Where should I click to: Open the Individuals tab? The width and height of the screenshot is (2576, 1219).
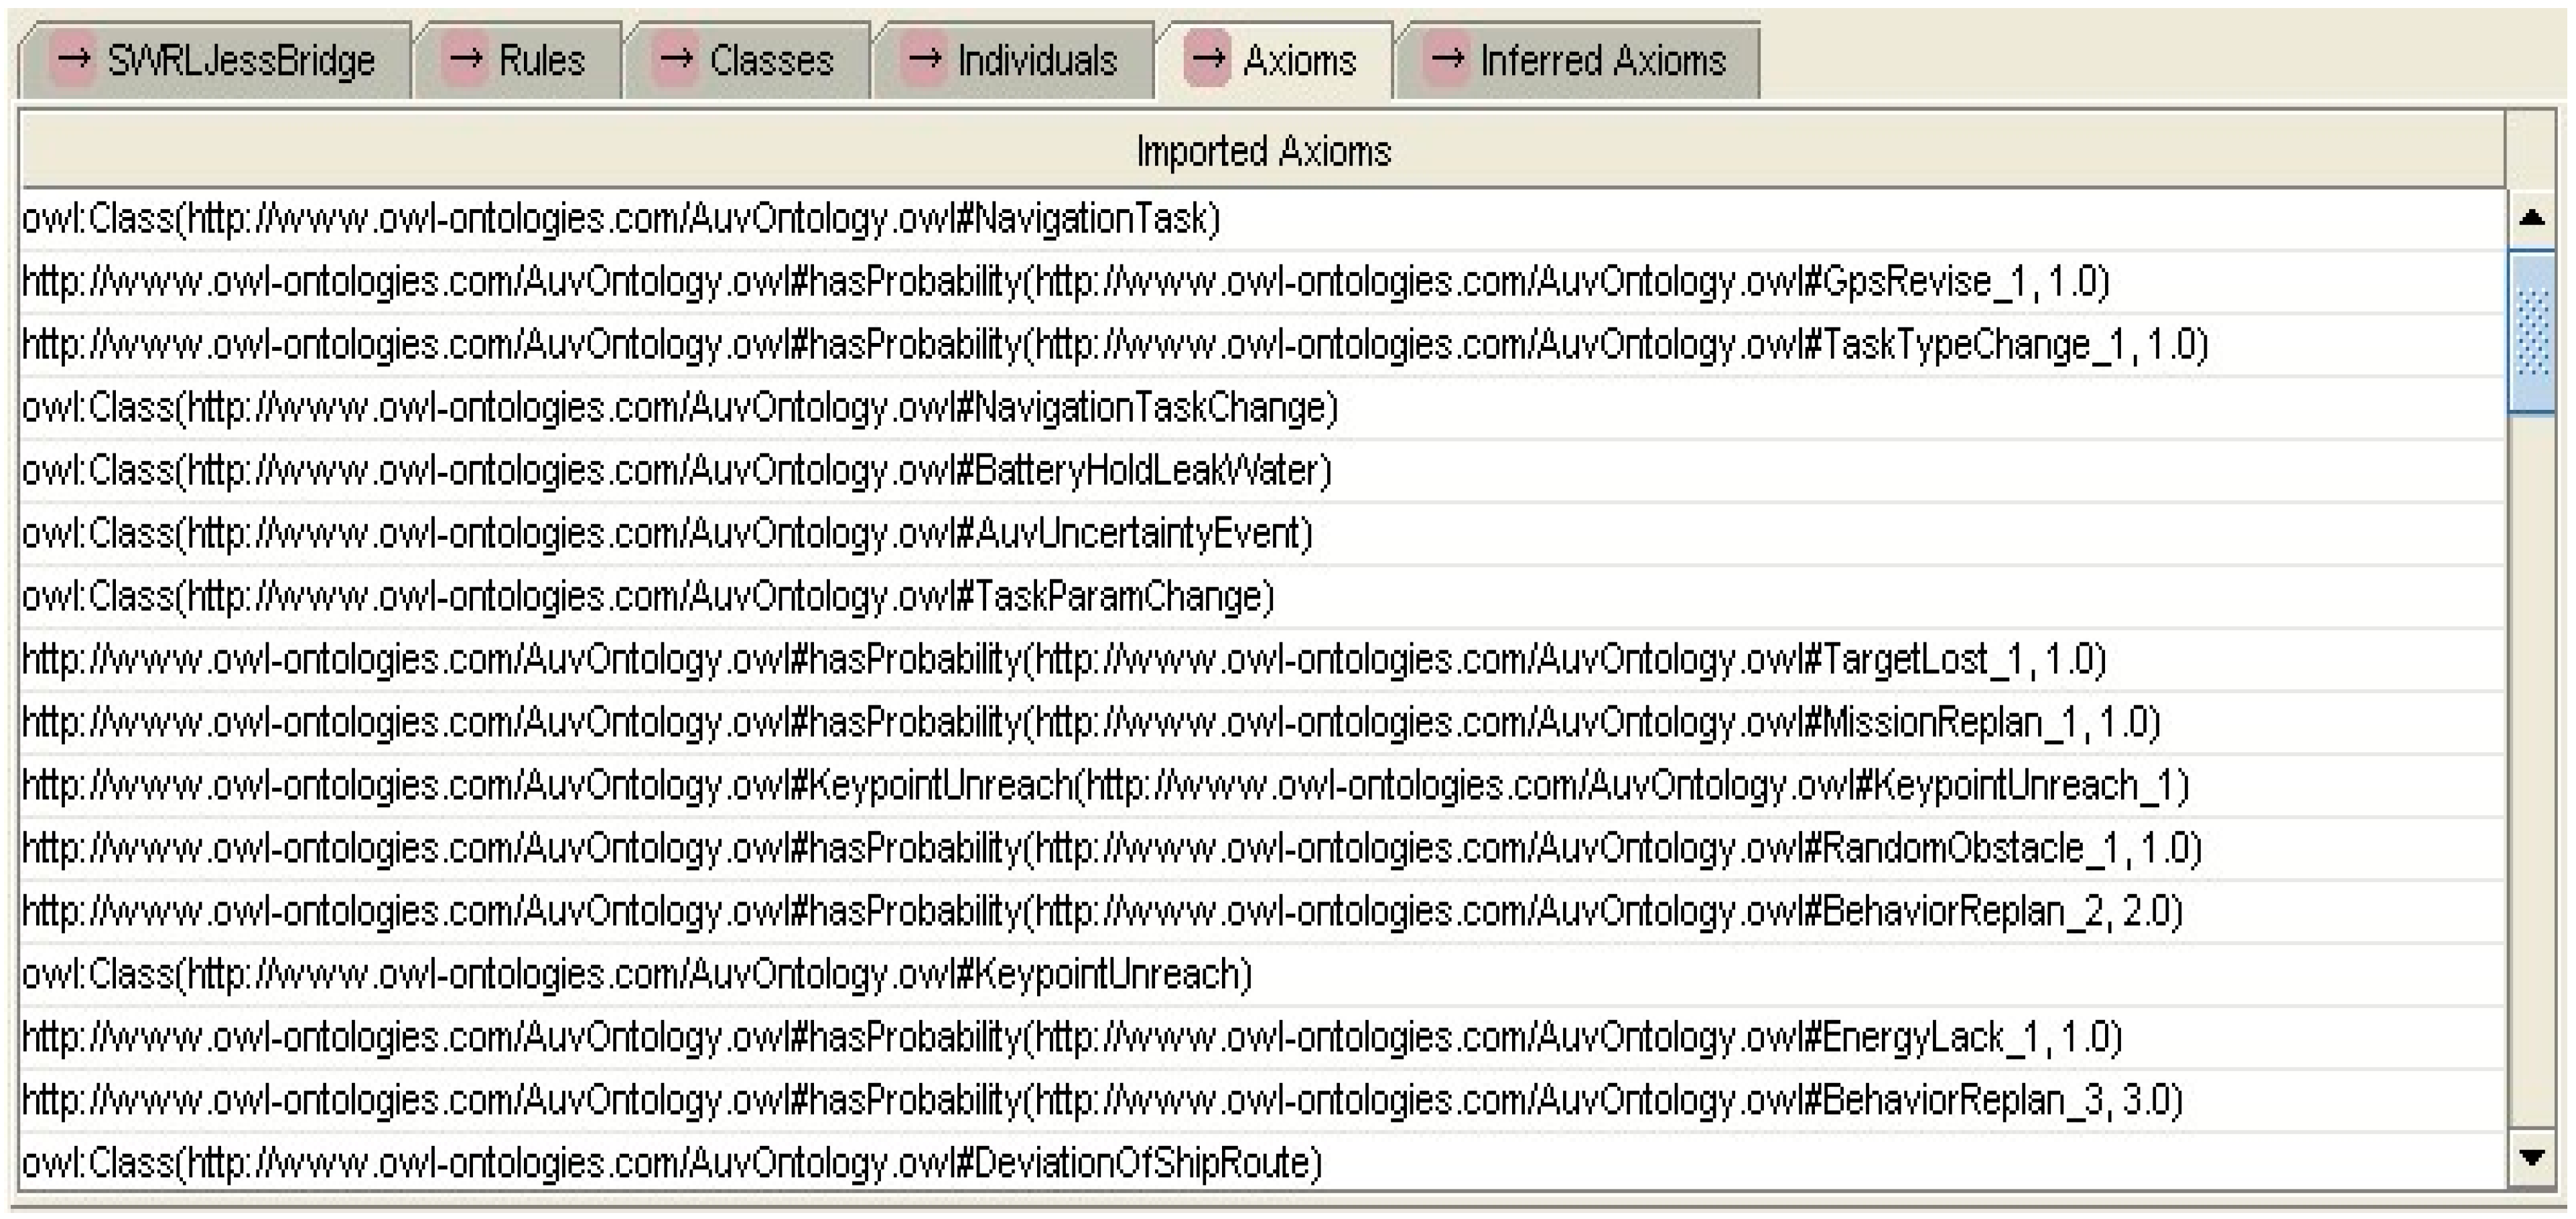1036,61
